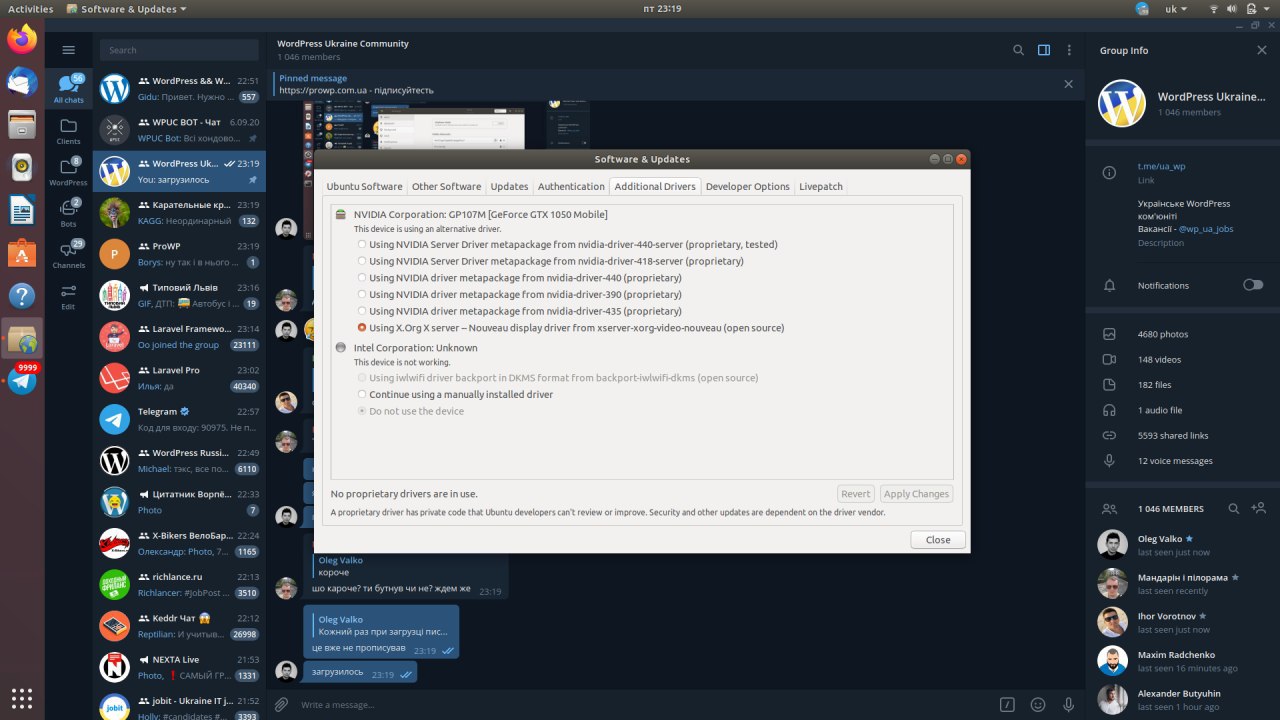Record a voice message
This screenshot has height=720, width=1280.
click(1069, 704)
